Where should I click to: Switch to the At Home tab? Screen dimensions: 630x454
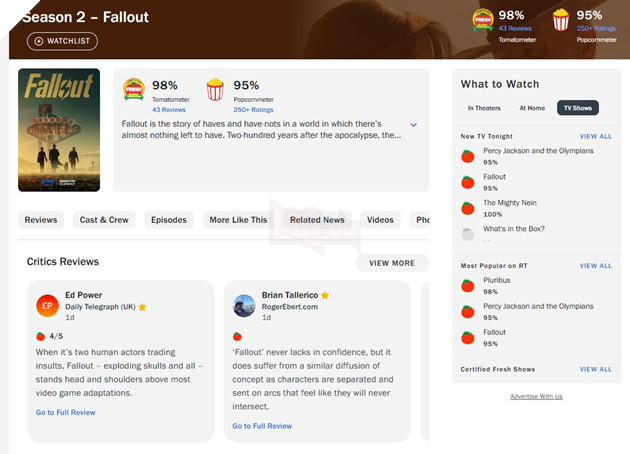pos(532,108)
